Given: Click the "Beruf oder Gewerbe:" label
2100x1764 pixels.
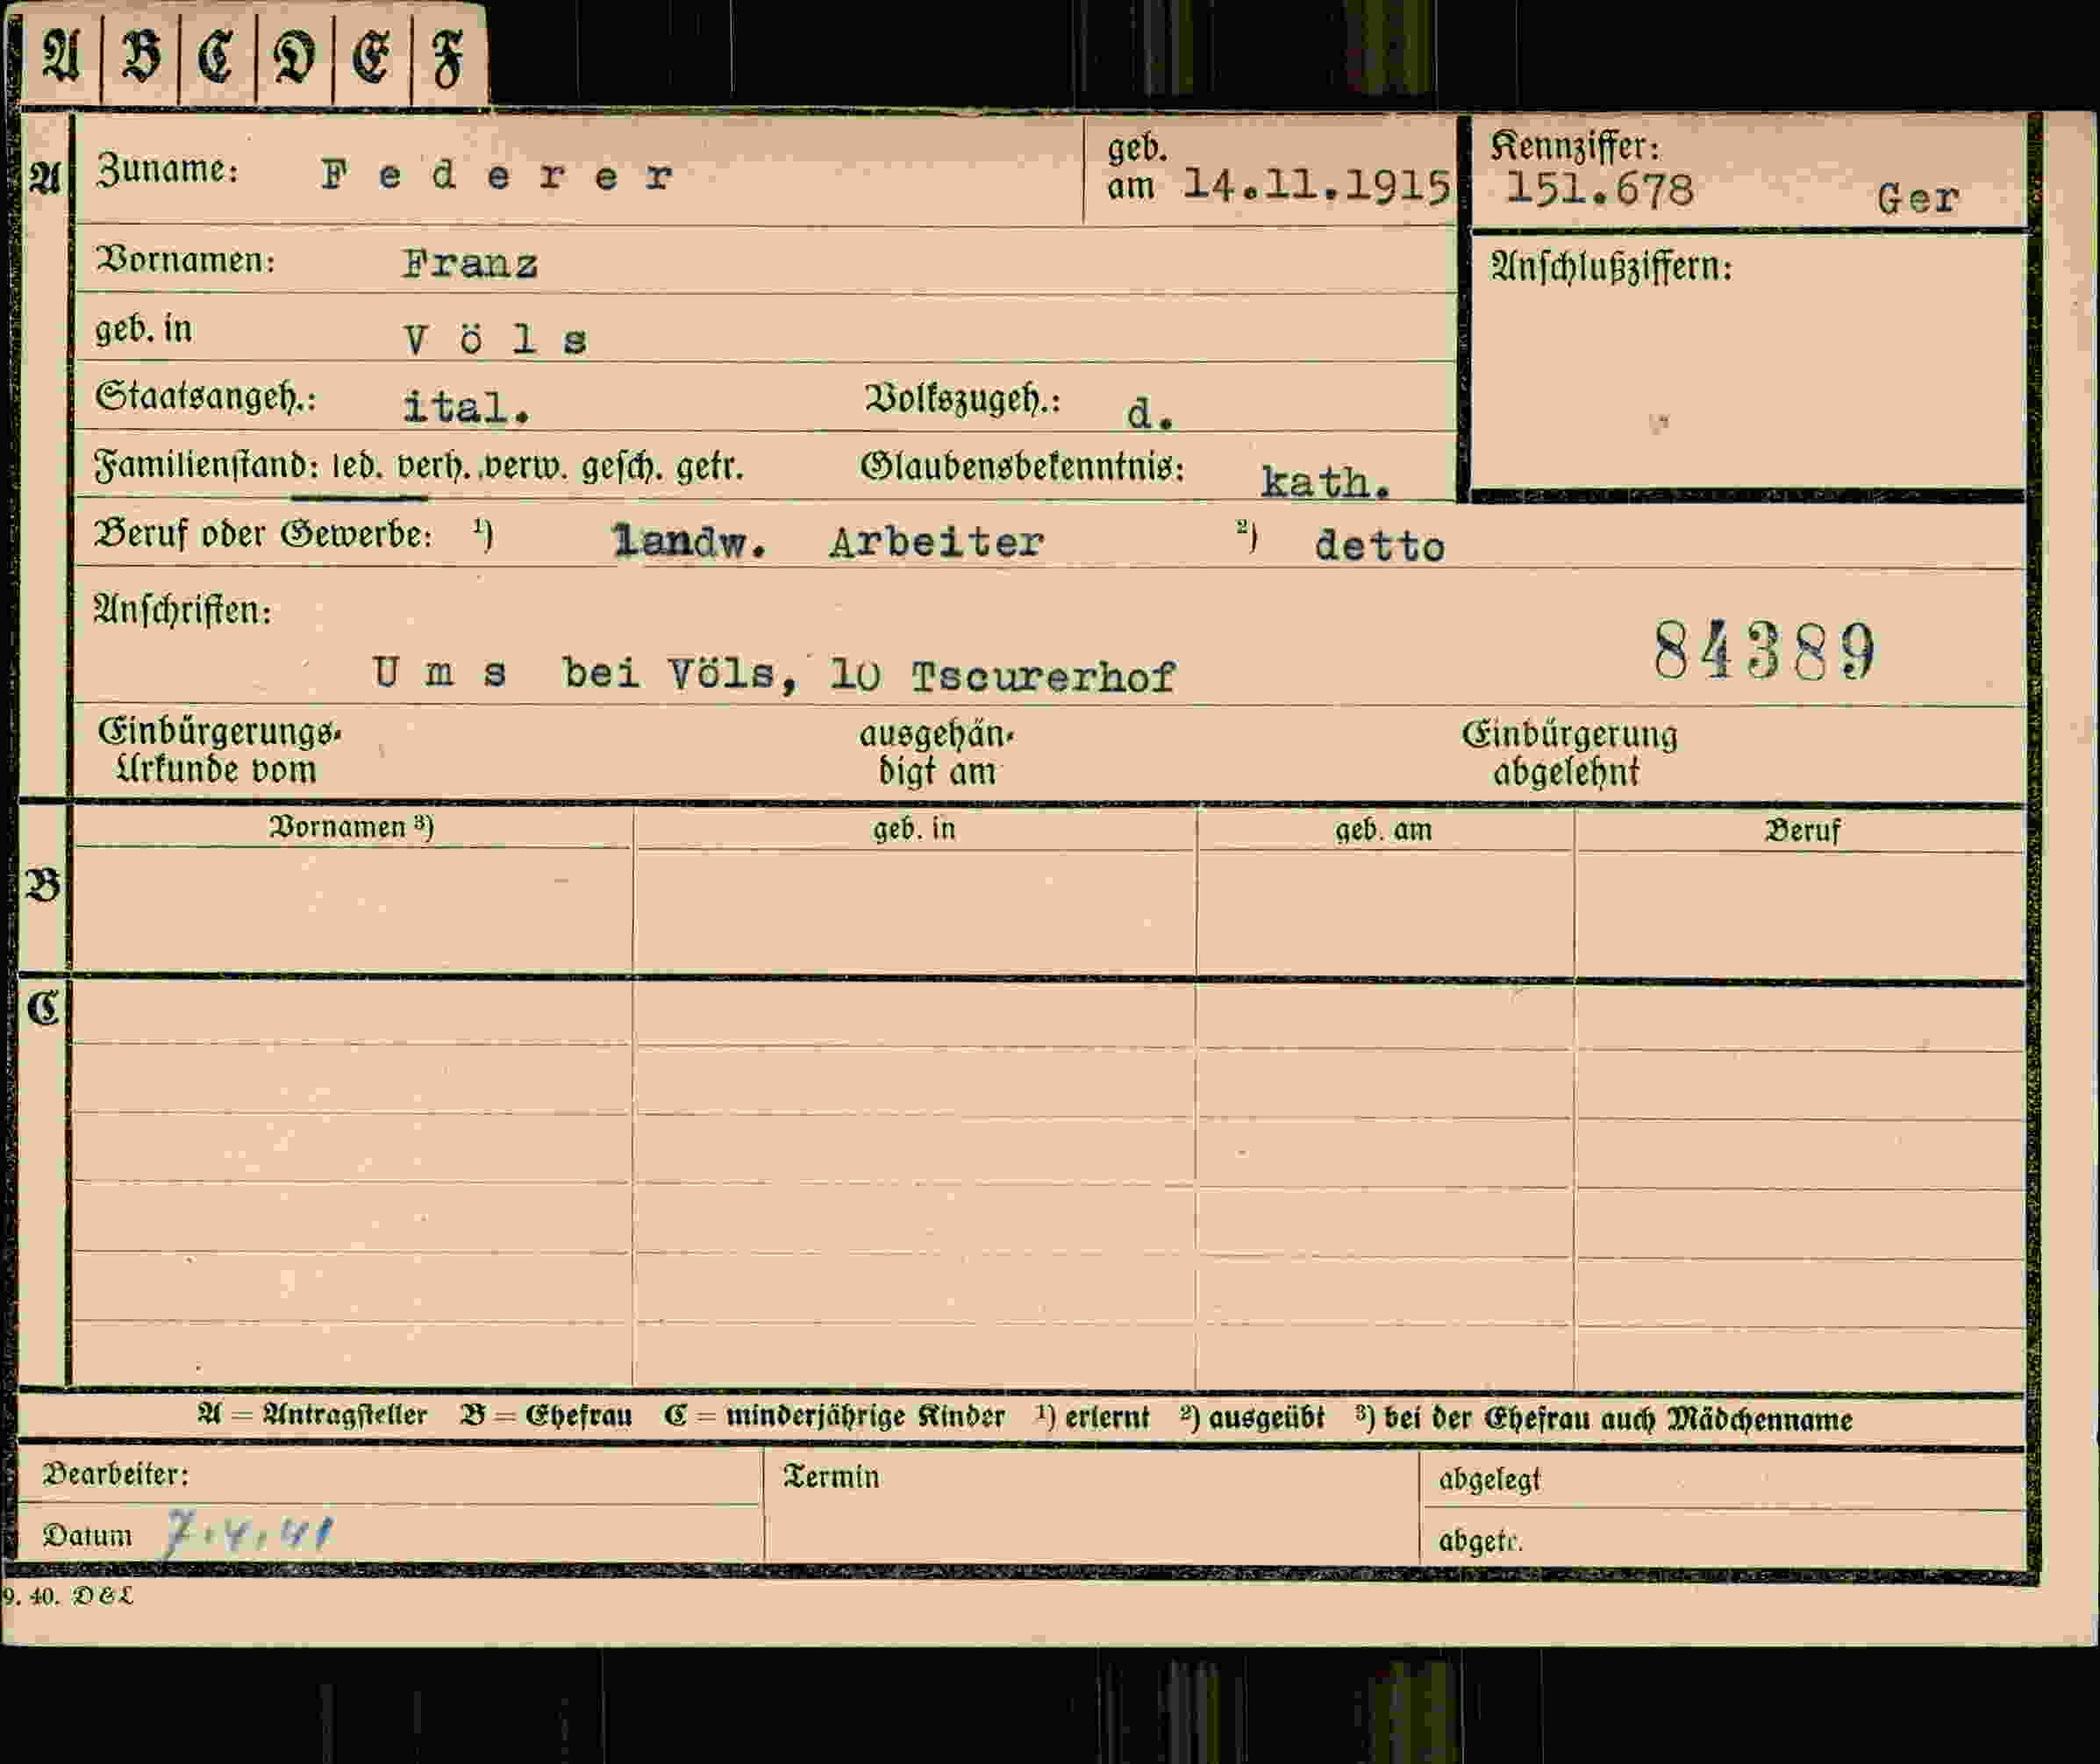Looking at the screenshot, I should pos(263,535).
